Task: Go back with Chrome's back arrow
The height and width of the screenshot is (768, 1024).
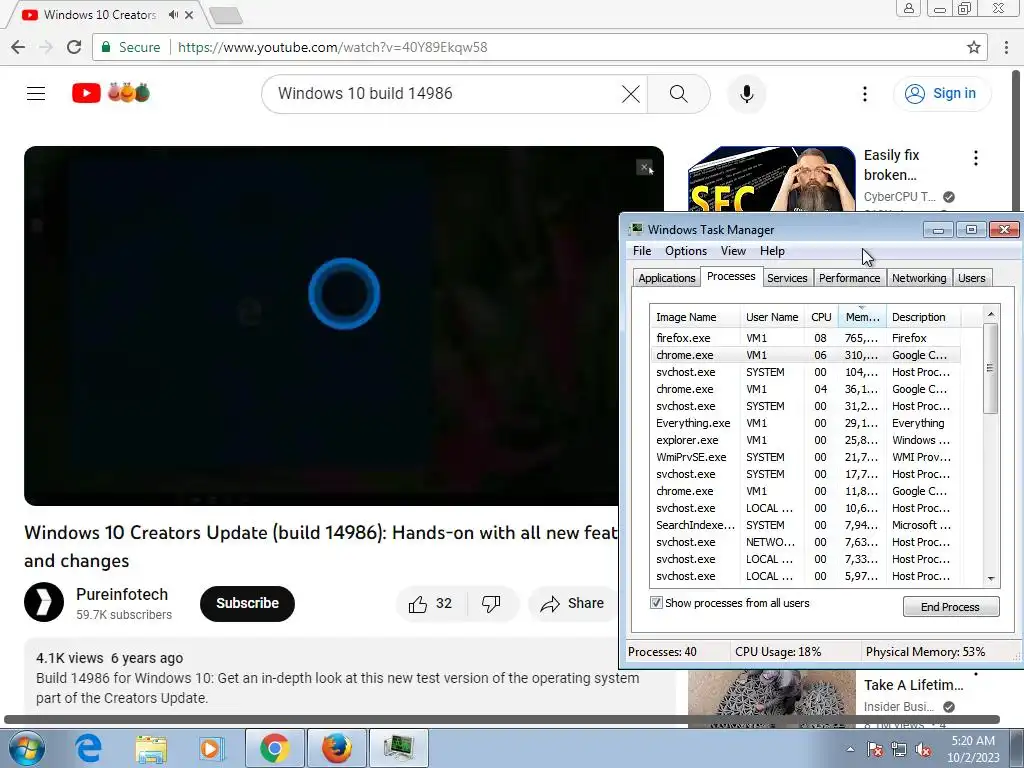Action: (x=18, y=47)
